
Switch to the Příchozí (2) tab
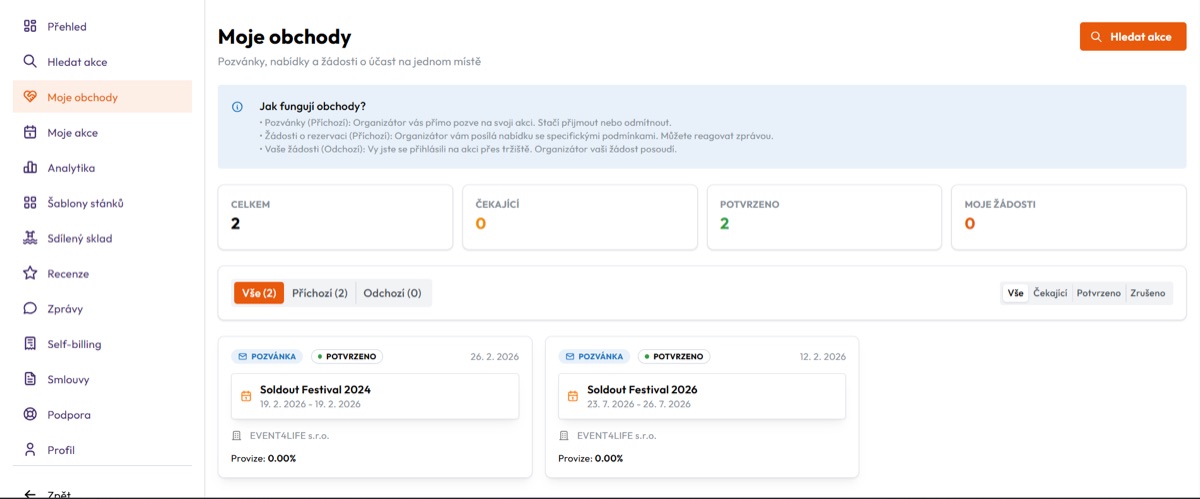pos(320,293)
